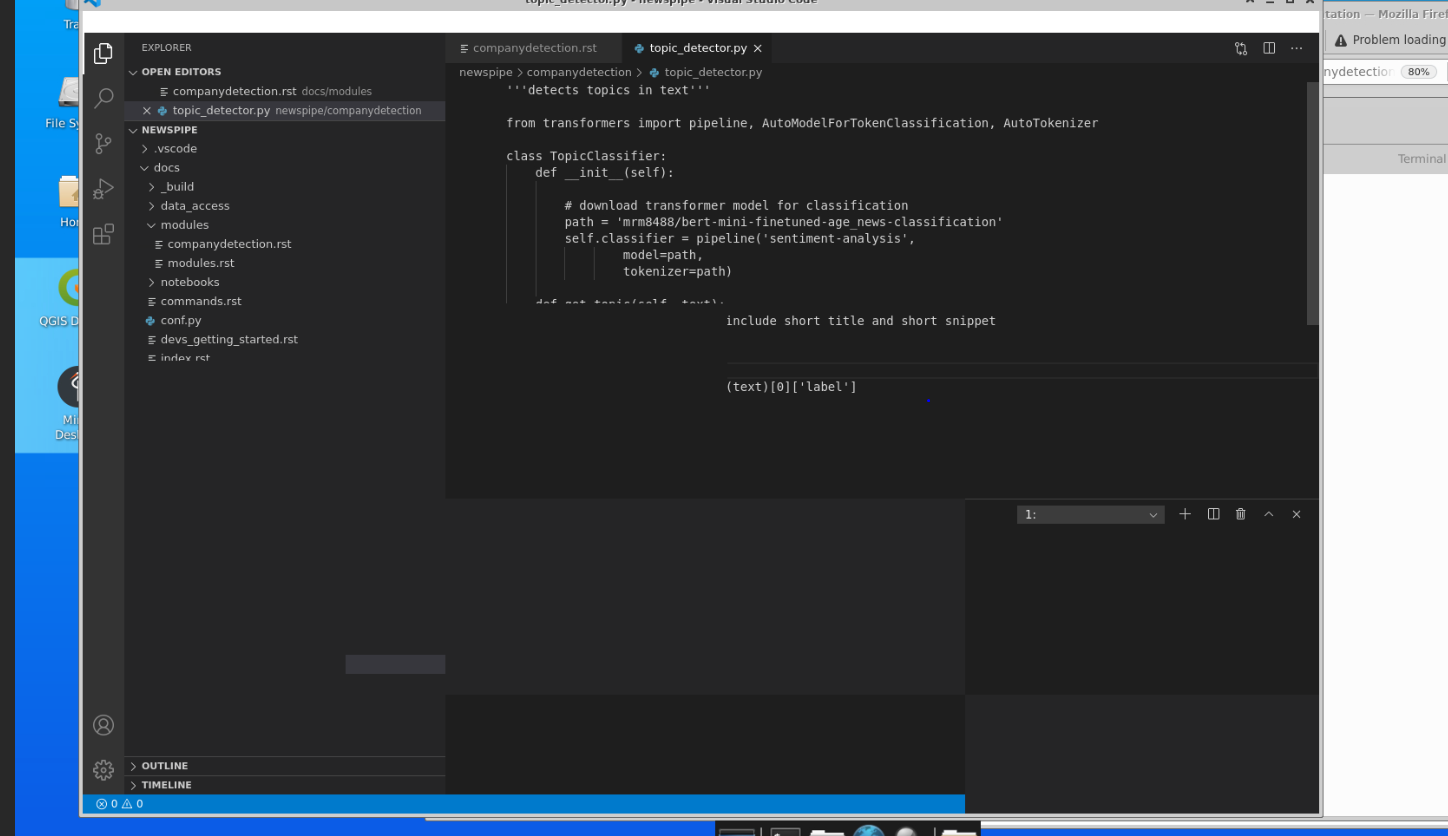This screenshot has width=1448, height=836.
Task: Create a new terminal with the plus icon
Action: point(1185,514)
